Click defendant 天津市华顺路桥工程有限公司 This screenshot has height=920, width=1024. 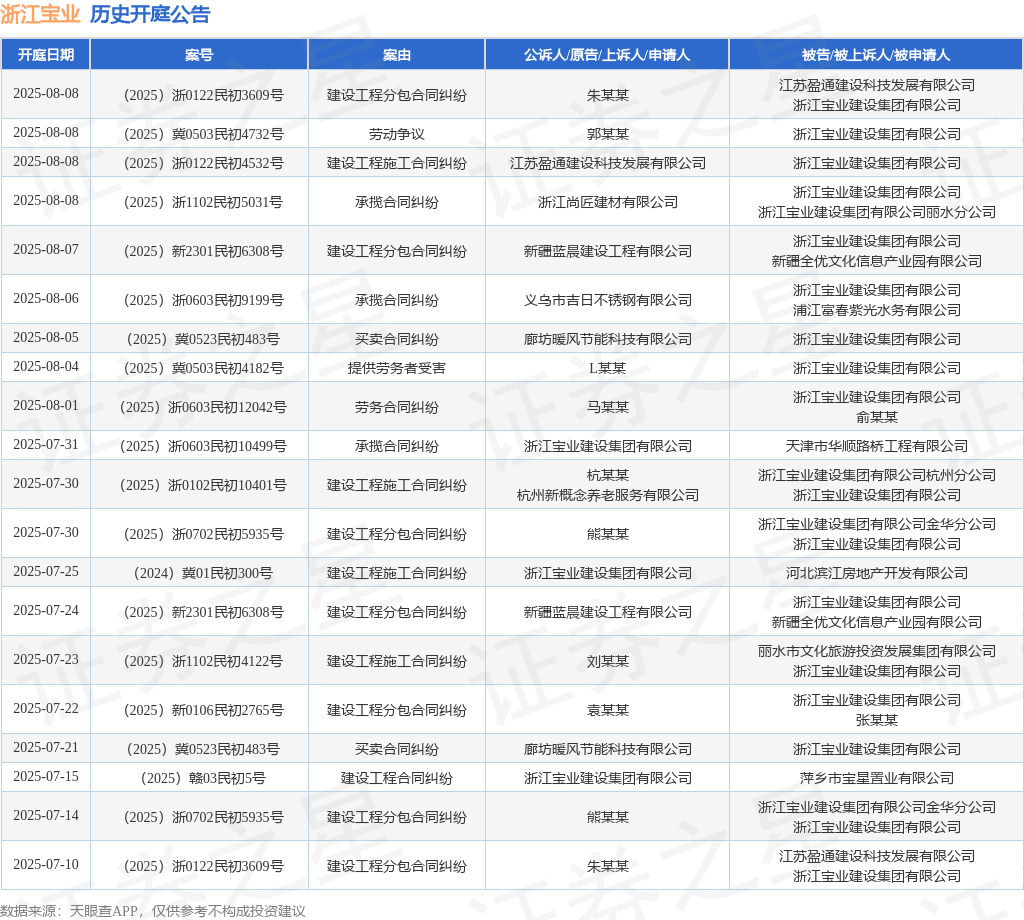[x=876, y=446]
